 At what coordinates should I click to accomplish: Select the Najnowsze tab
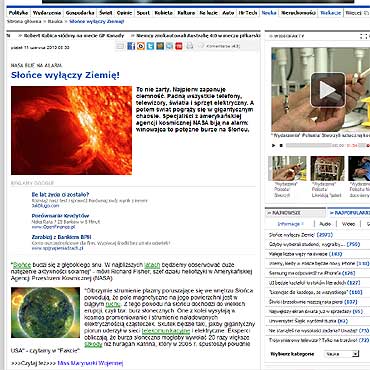tap(295, 213)
